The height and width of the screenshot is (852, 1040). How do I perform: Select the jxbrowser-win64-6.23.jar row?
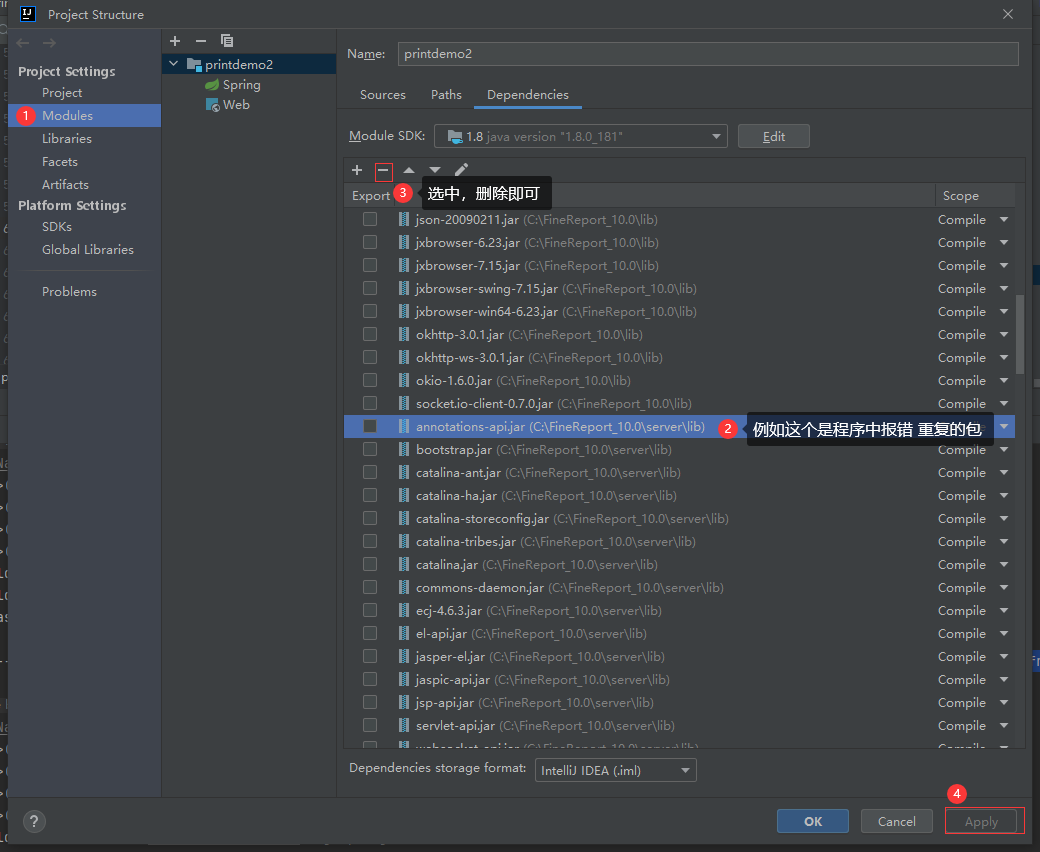click(679, 312)
